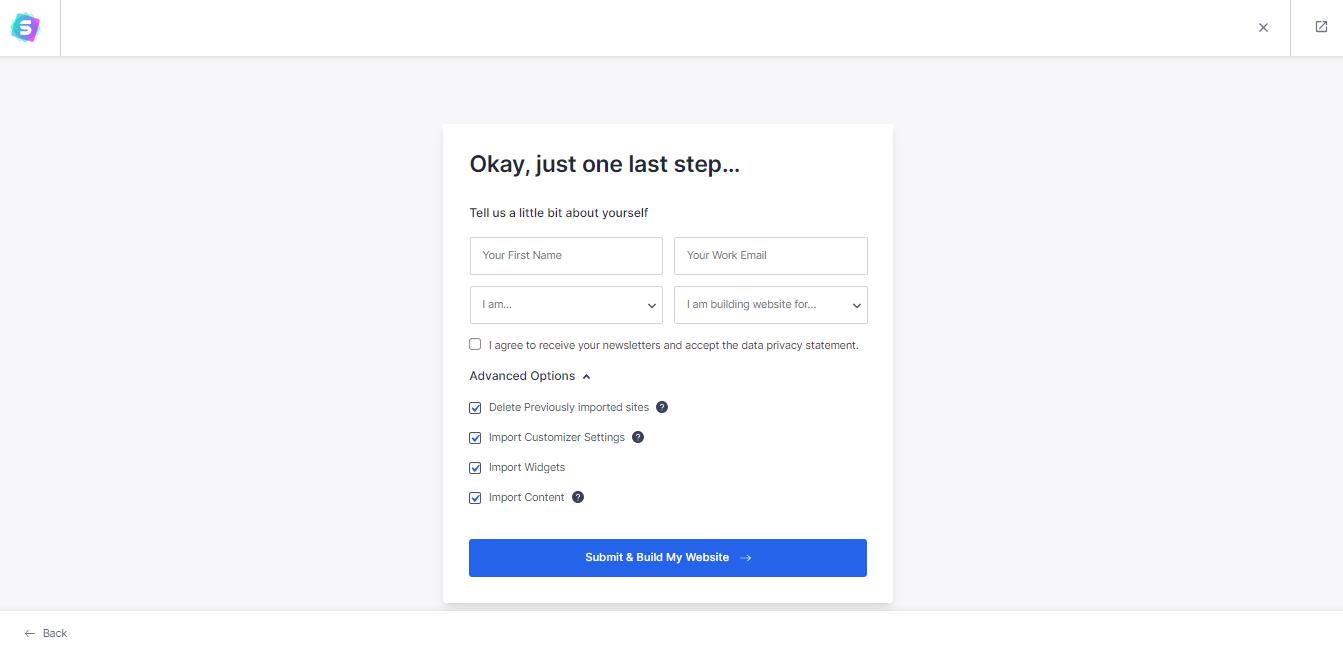Click the arrow on the Submit button
The width and height of the screenshot is (1343, 655).
745,558
